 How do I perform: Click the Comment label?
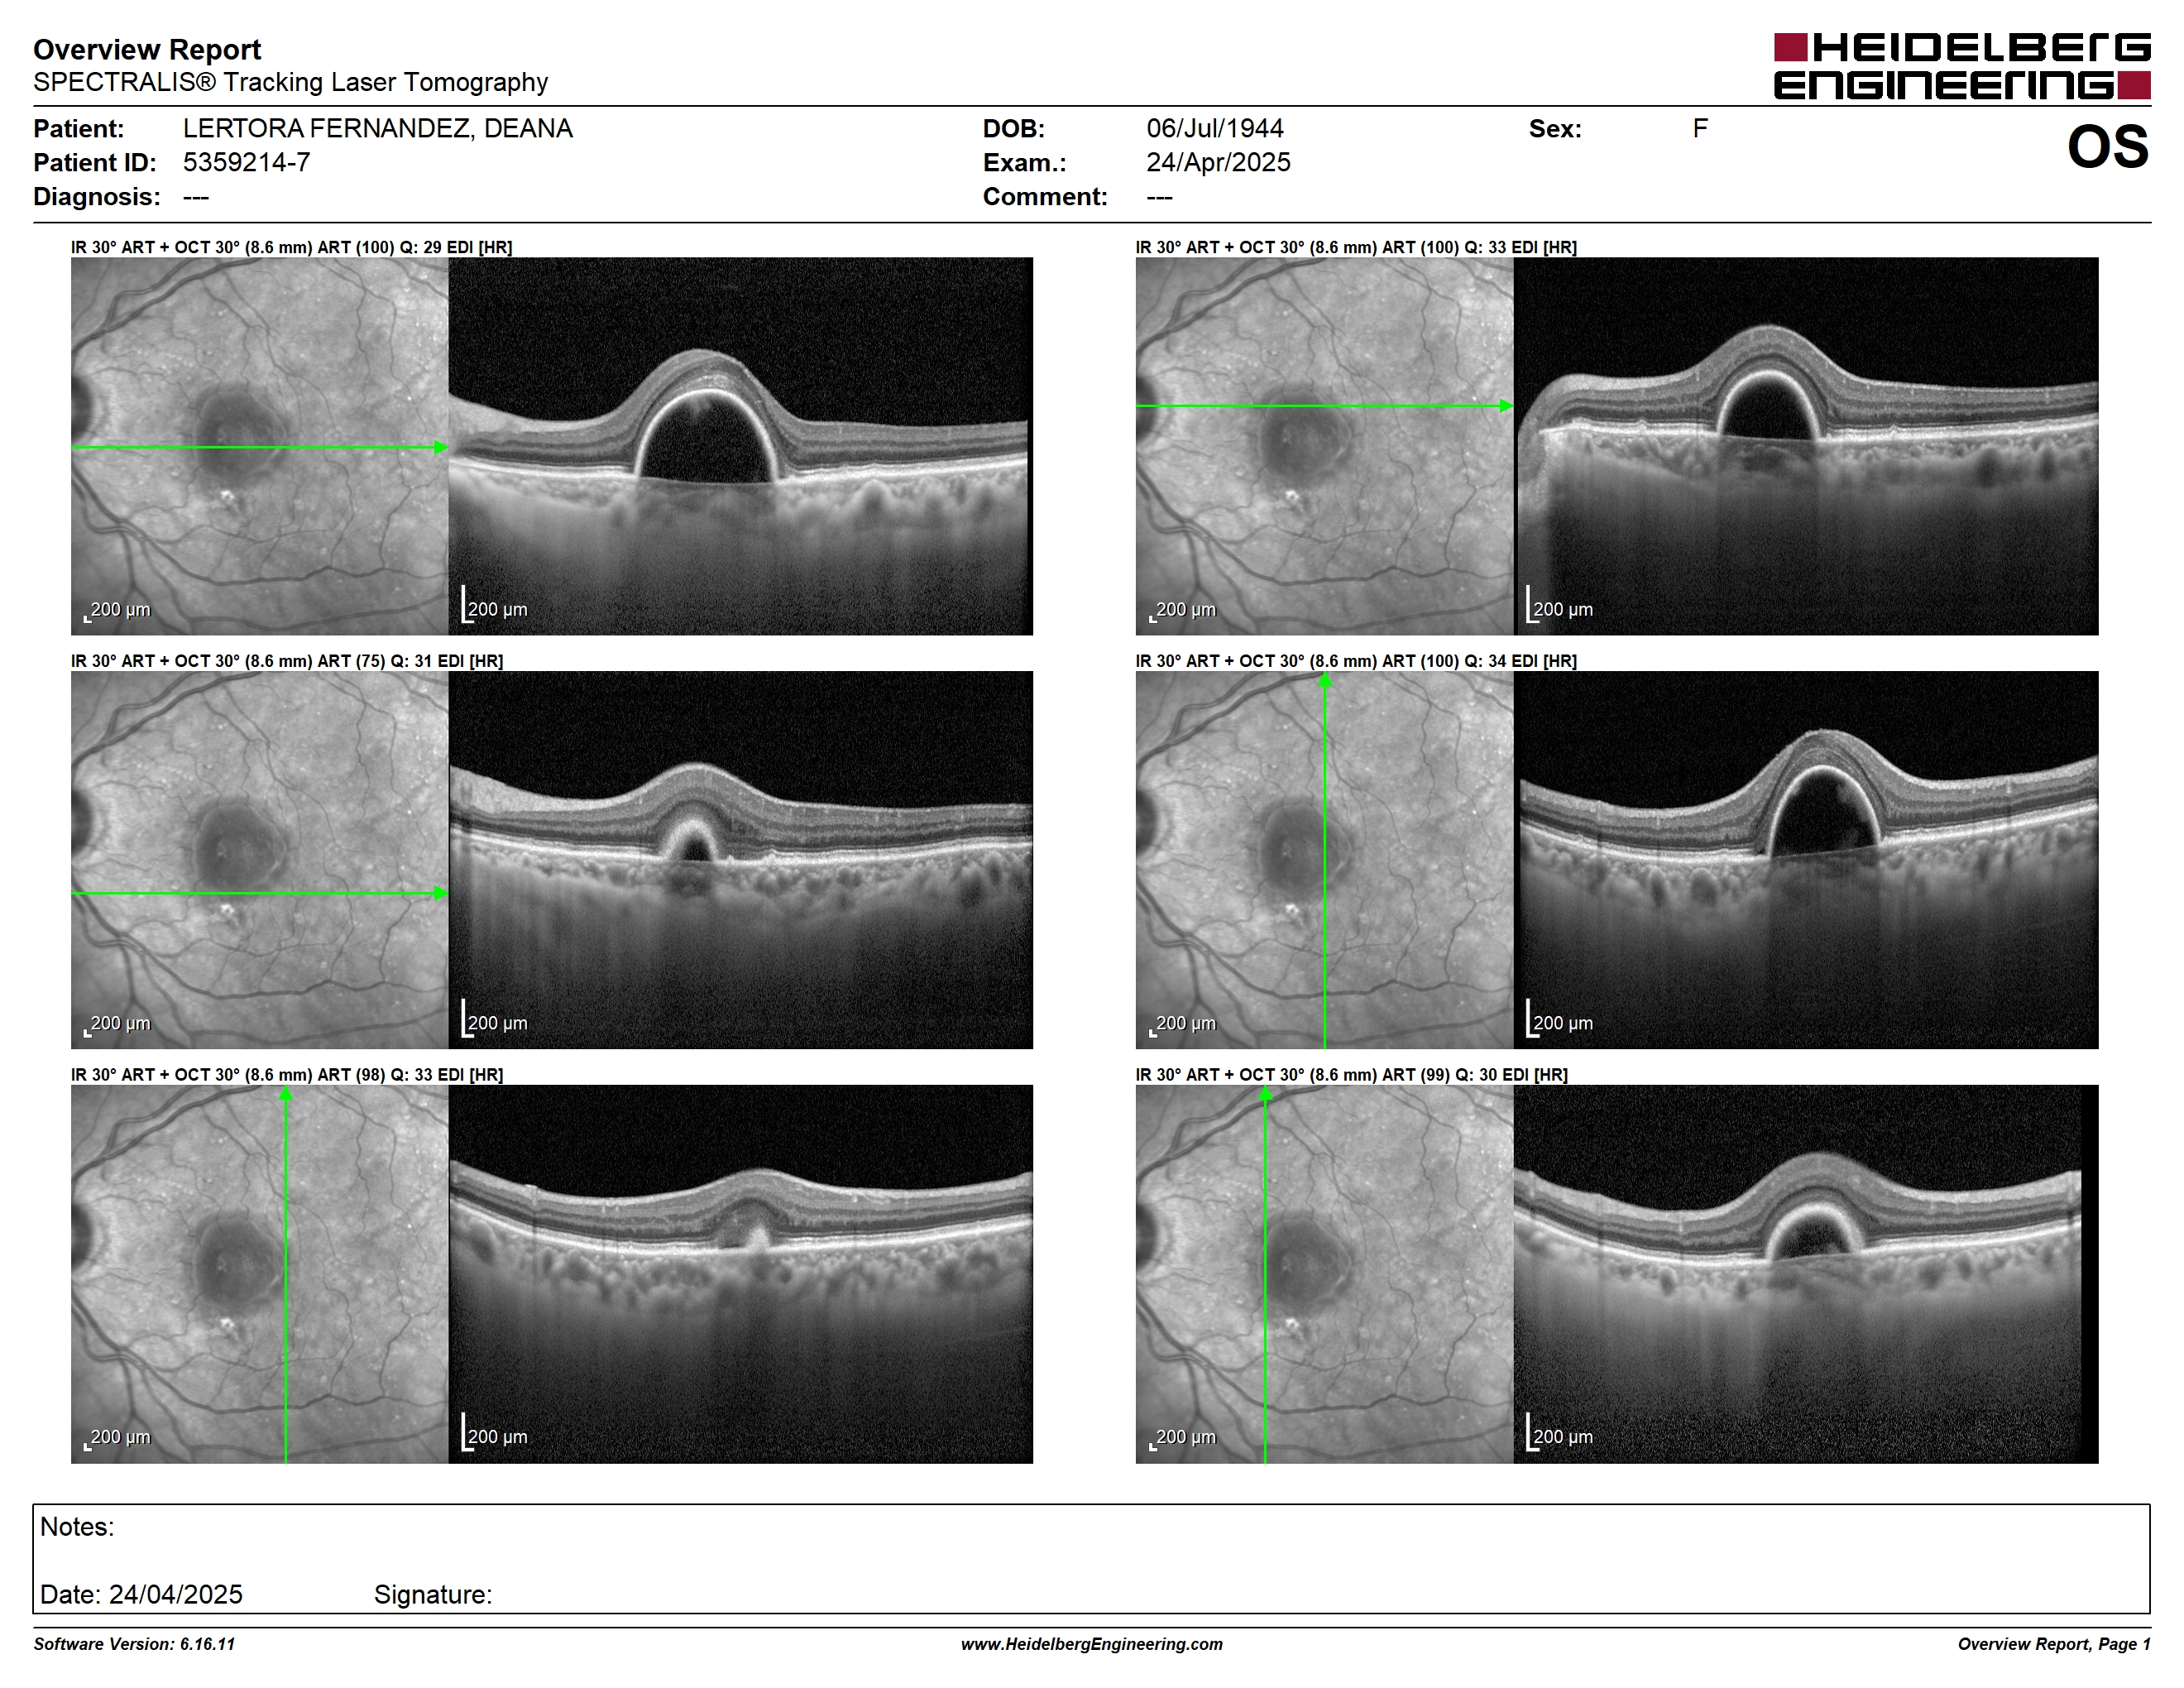tap(1045, 196)
